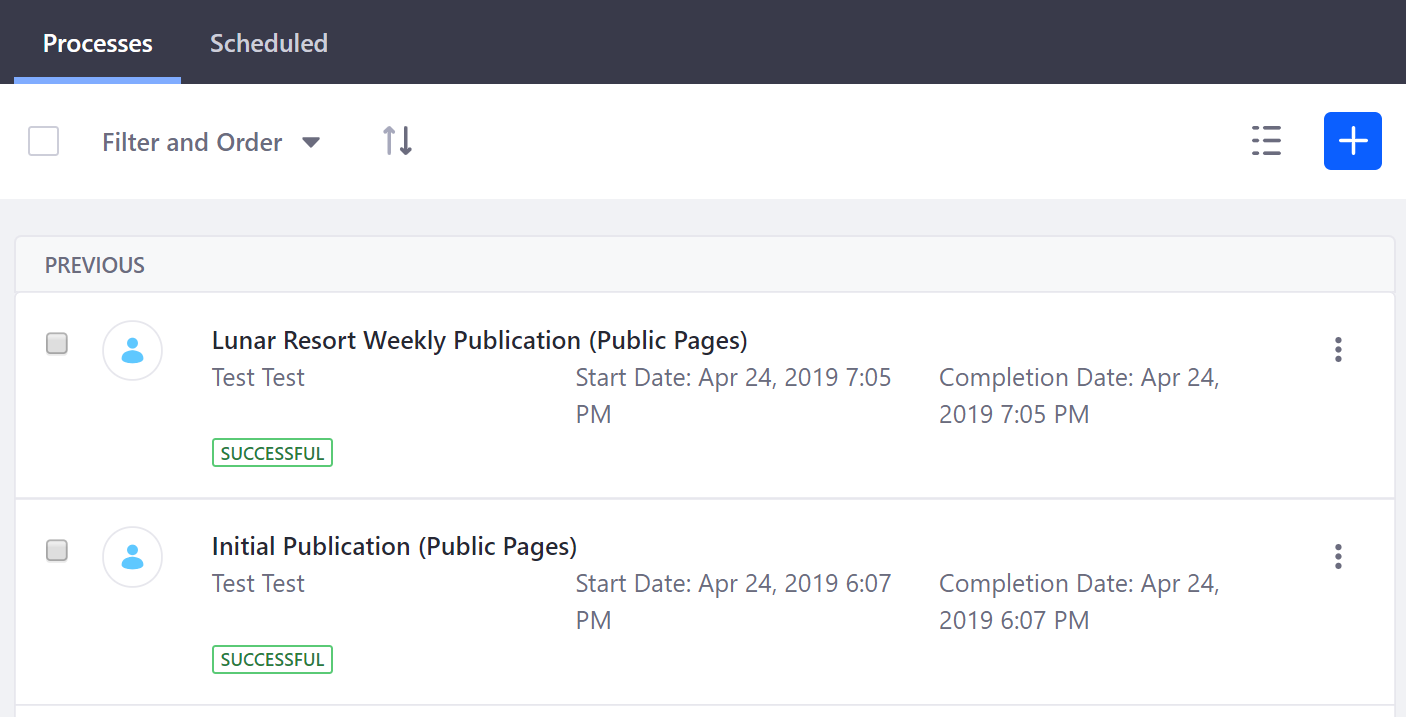This screenshot has width=1406, height=717.
Task: Open the Filter and Order dropdown
Action: (211, 142)
